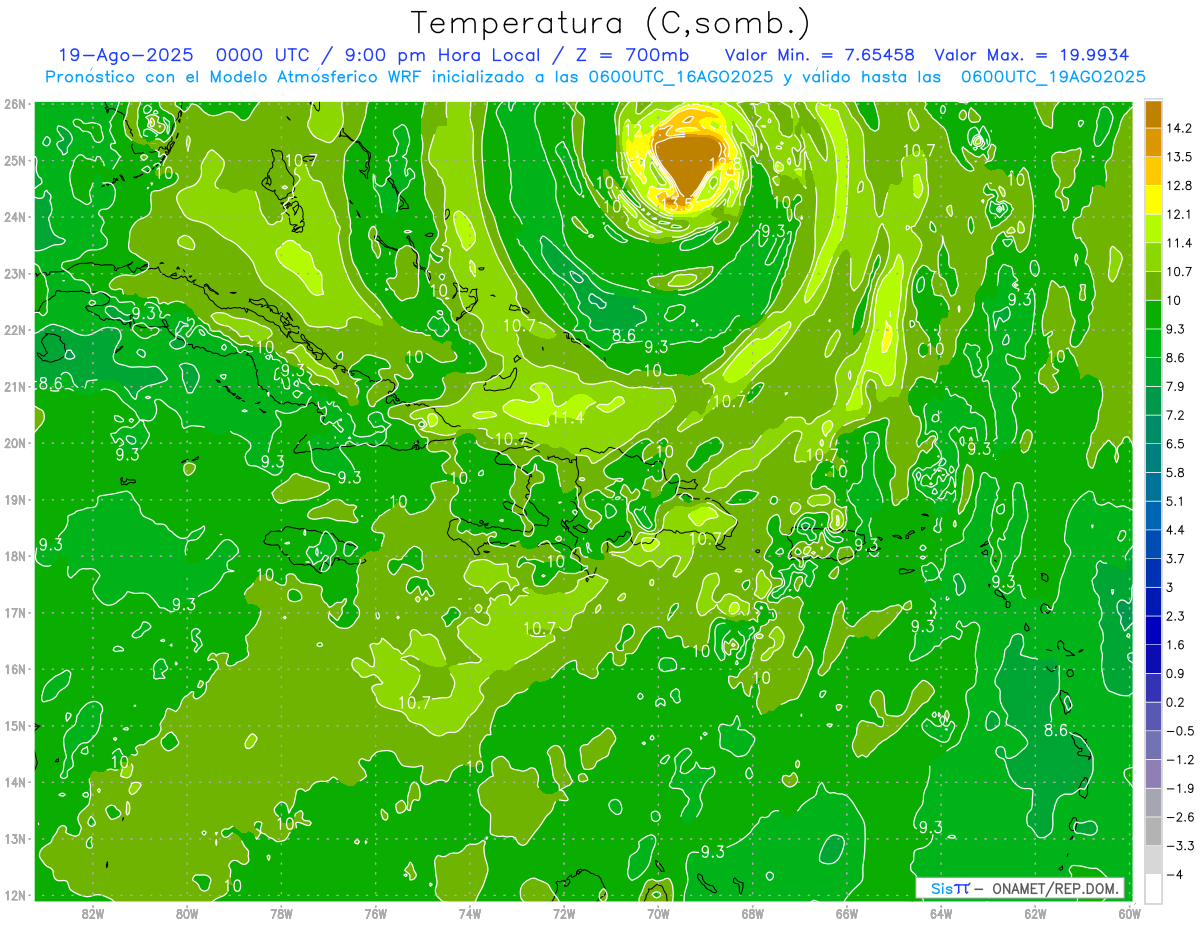Click the "Valor Min. = 7.65458" readout
Image resolution: width=1200 pixels, height=927 pixels.
pyautogui.click(x=820, y=55)
